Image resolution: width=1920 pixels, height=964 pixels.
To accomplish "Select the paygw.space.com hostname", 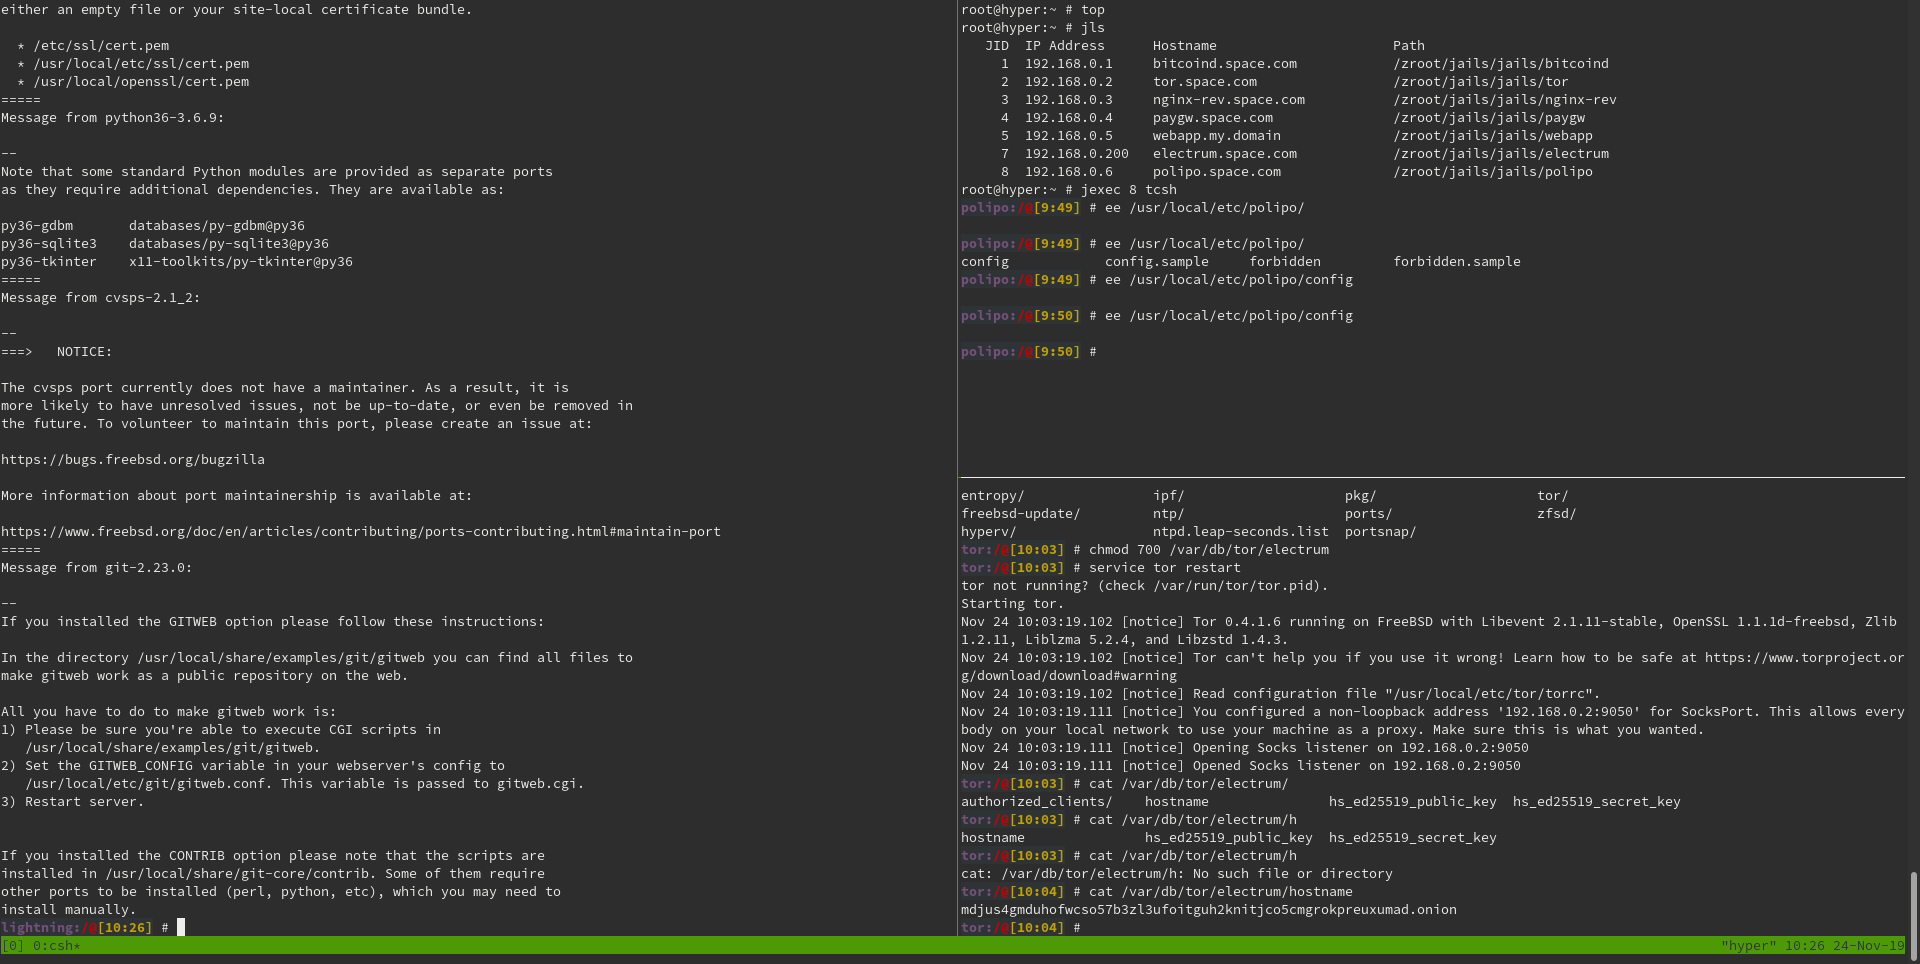I will [x=1213, y=118].
